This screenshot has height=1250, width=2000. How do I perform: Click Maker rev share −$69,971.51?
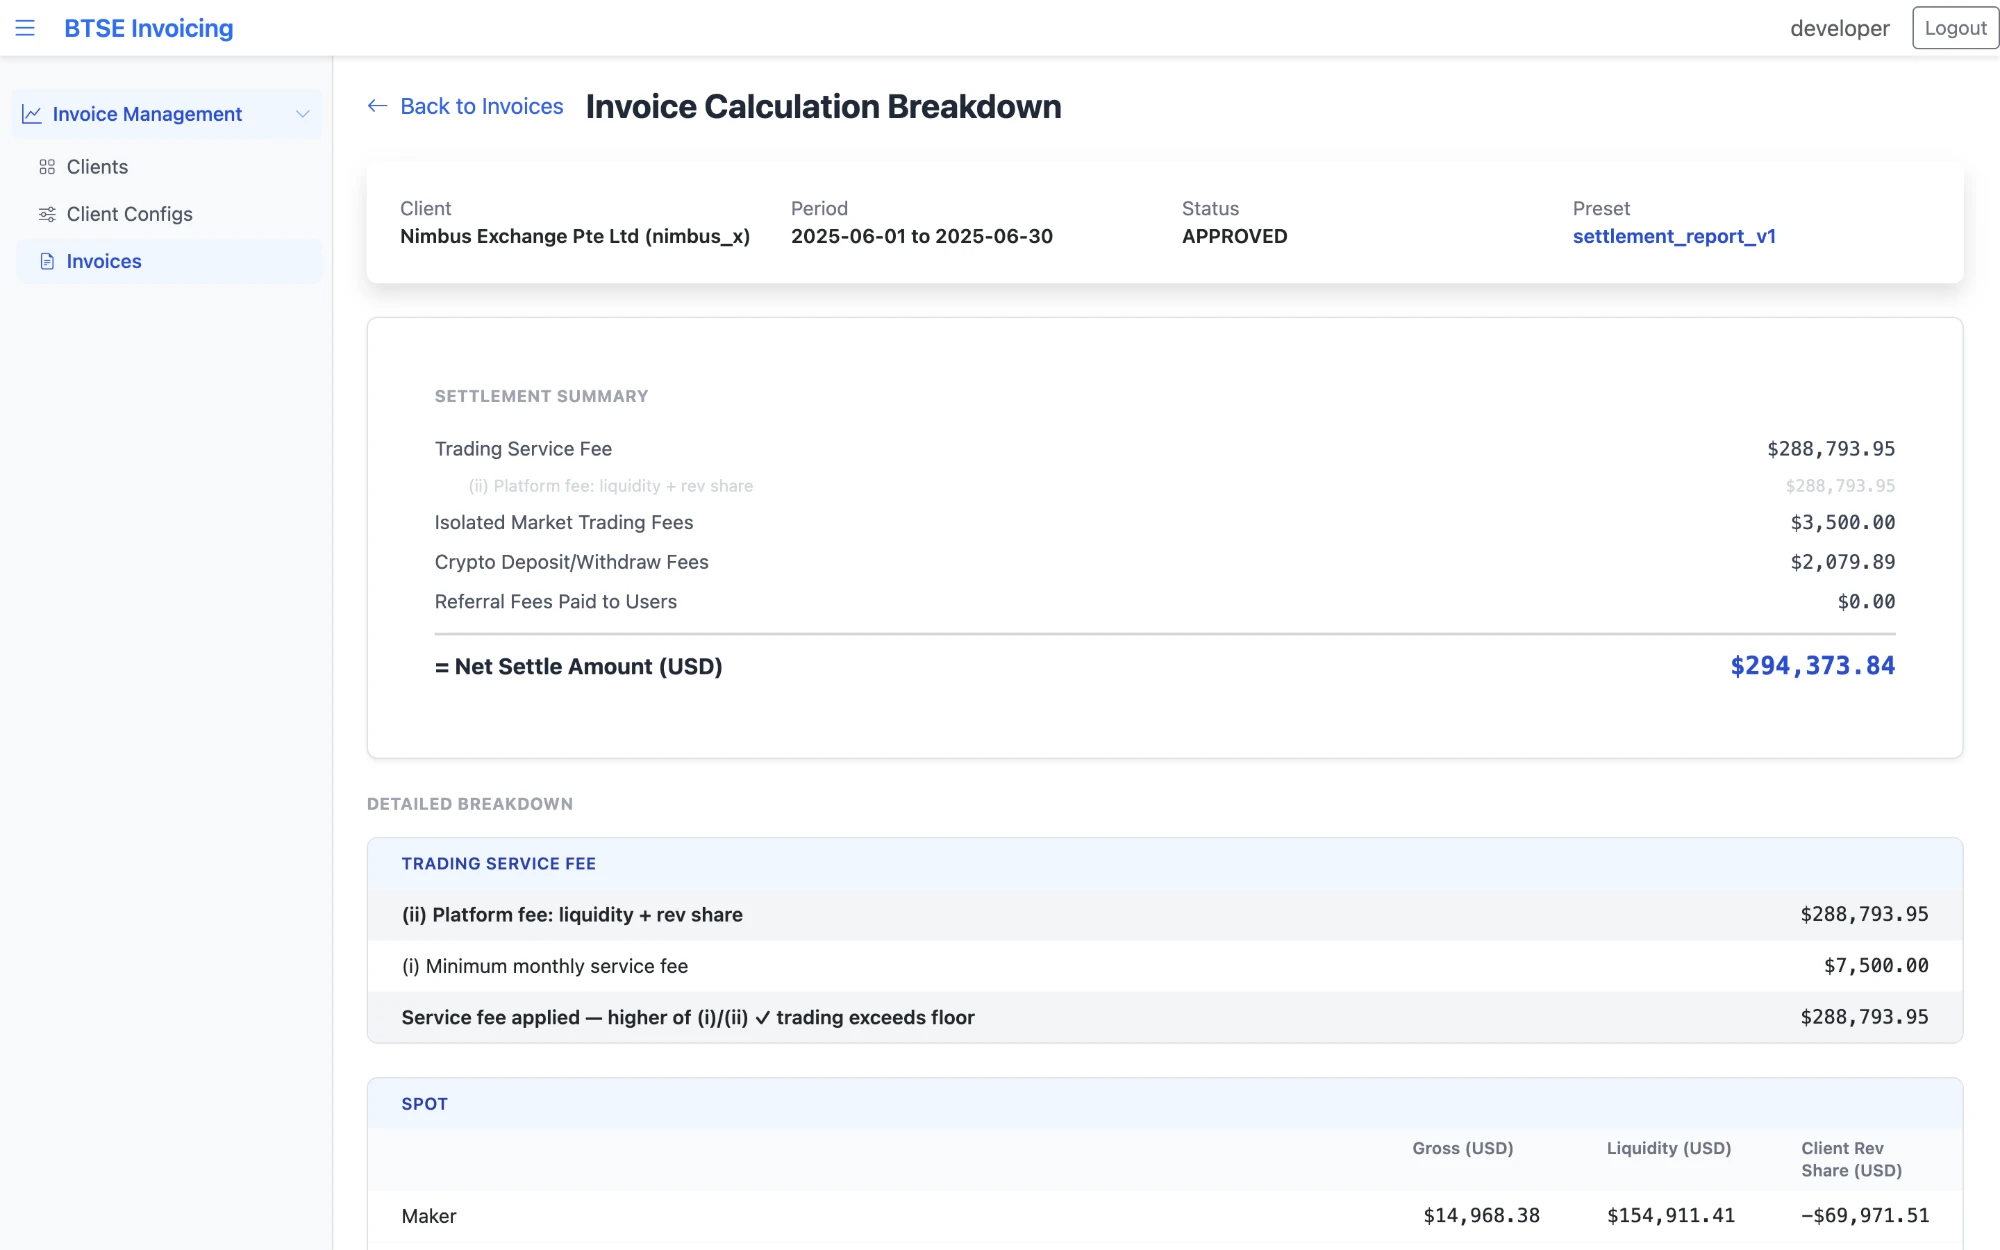click(1865, 1216)
